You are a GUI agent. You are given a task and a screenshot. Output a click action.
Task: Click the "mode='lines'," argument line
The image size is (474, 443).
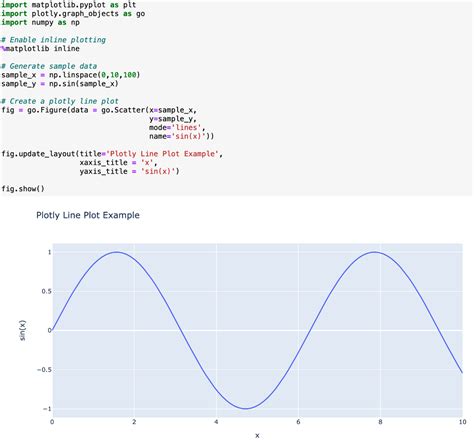[x=177, y=128]
